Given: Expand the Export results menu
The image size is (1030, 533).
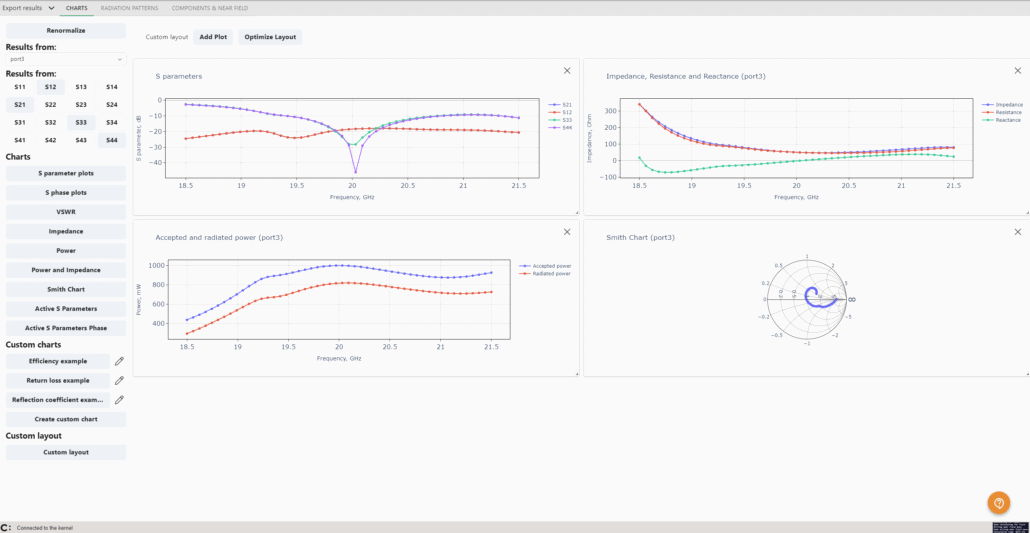Looking at the screenshot, I should coord(29,8).
